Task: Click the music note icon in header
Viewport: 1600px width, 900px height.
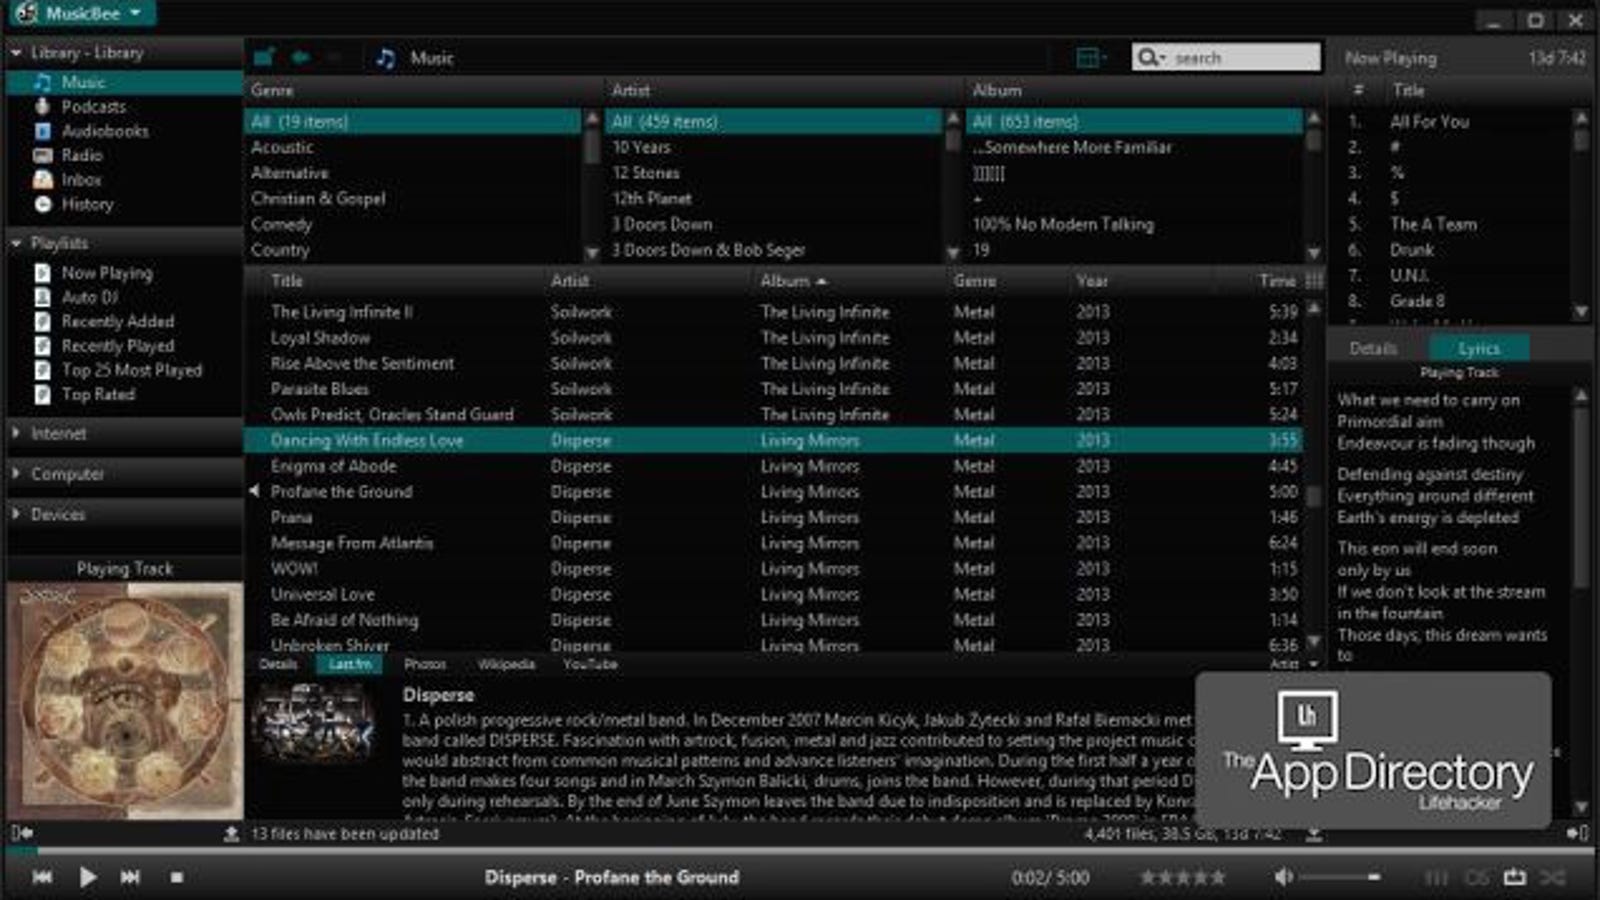Action: [385, 58]
